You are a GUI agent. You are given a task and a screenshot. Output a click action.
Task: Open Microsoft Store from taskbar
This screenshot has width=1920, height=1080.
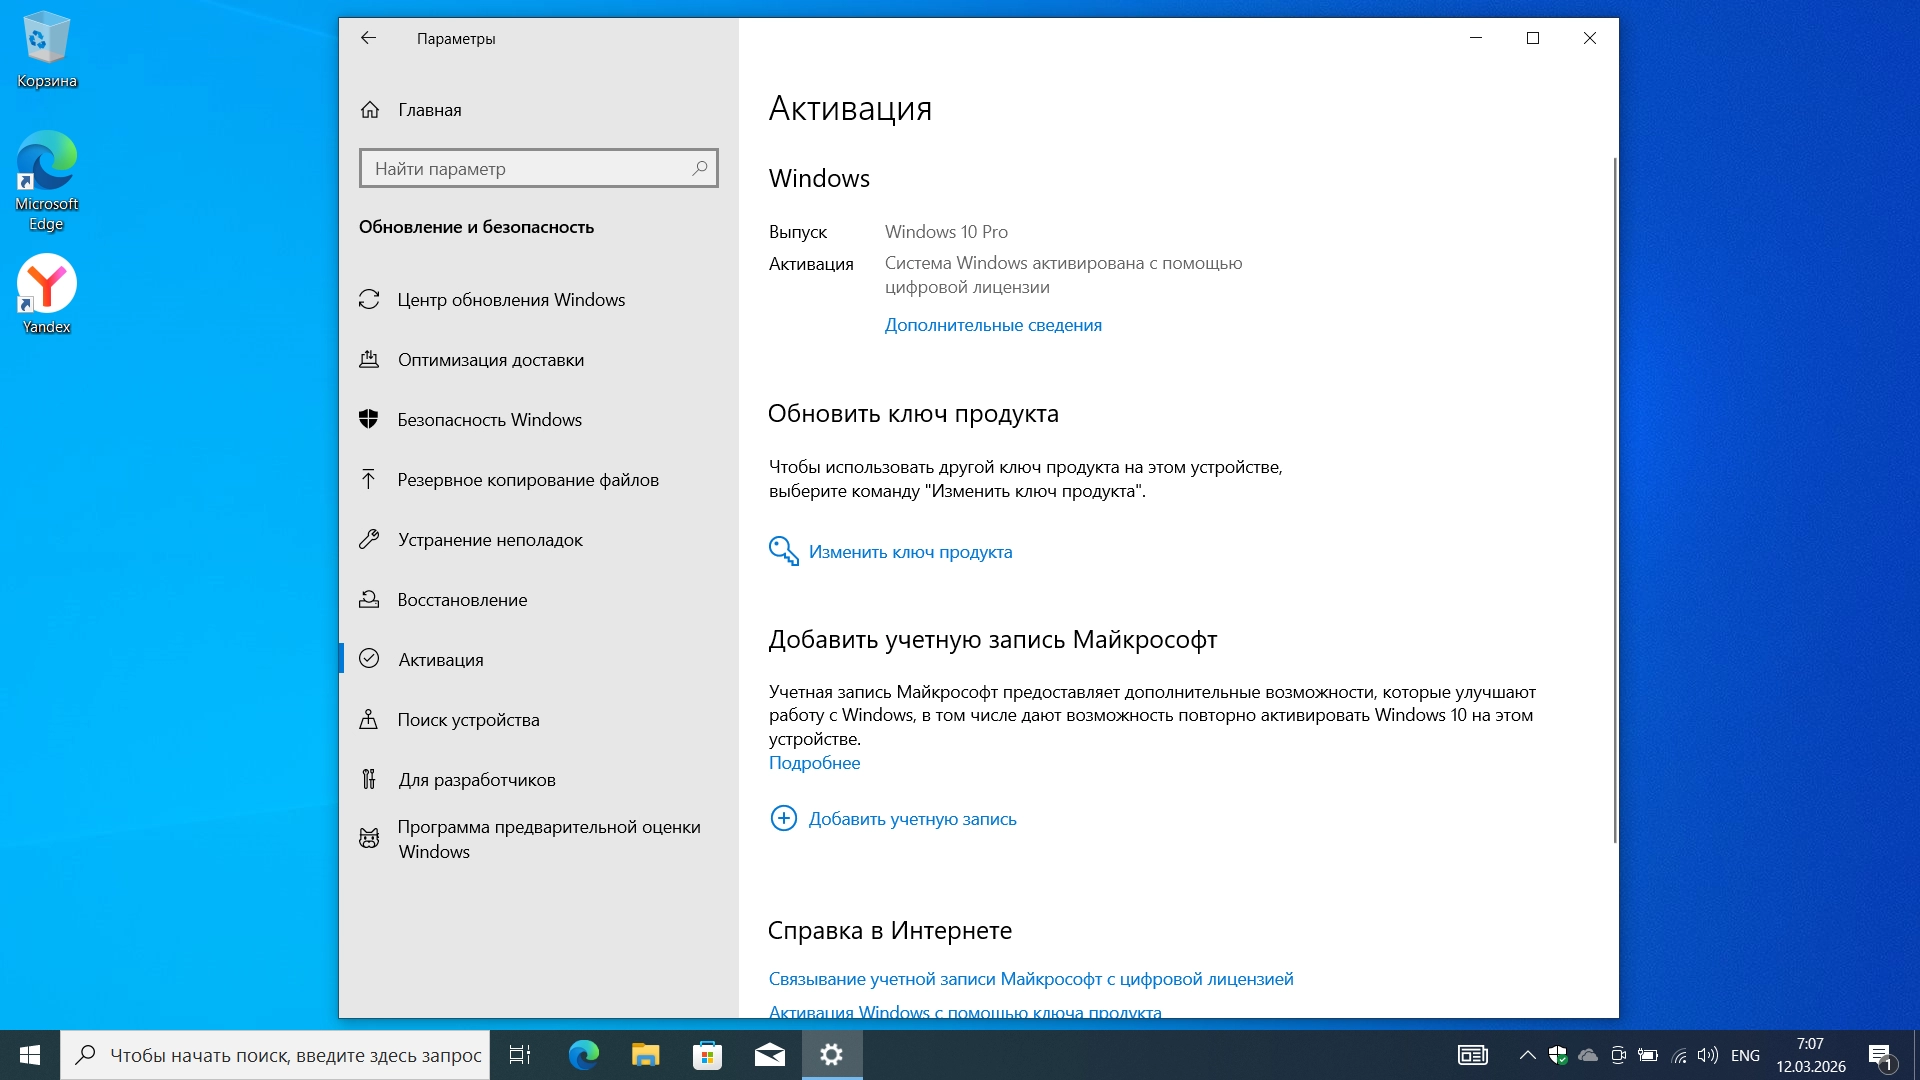(x=707, y=1055)
